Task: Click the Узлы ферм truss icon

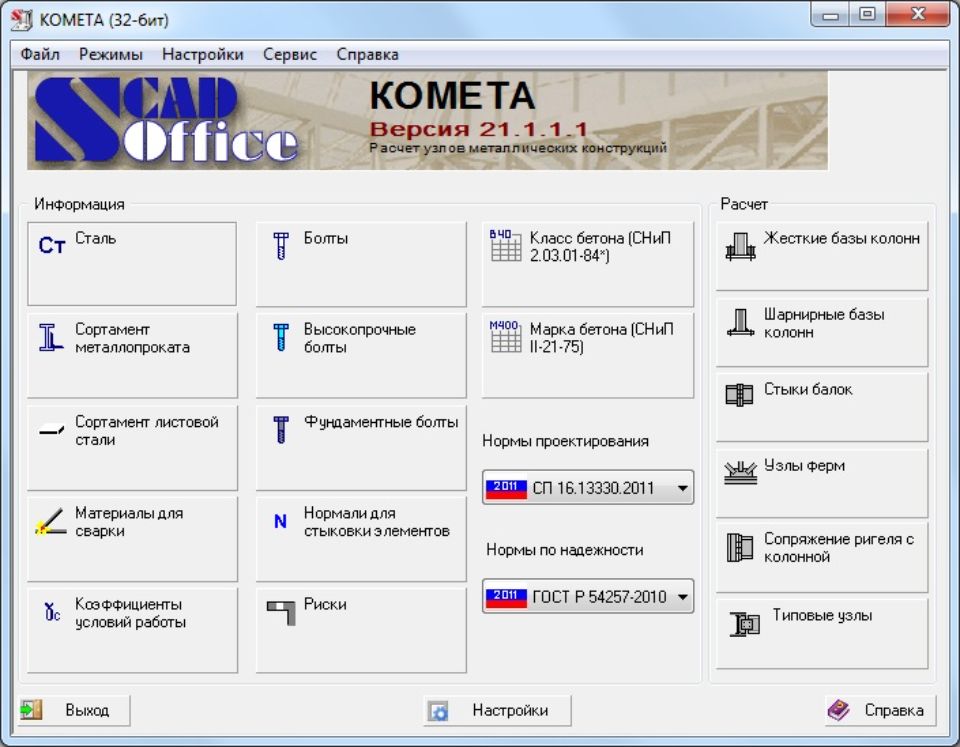Action: point(740,472)
